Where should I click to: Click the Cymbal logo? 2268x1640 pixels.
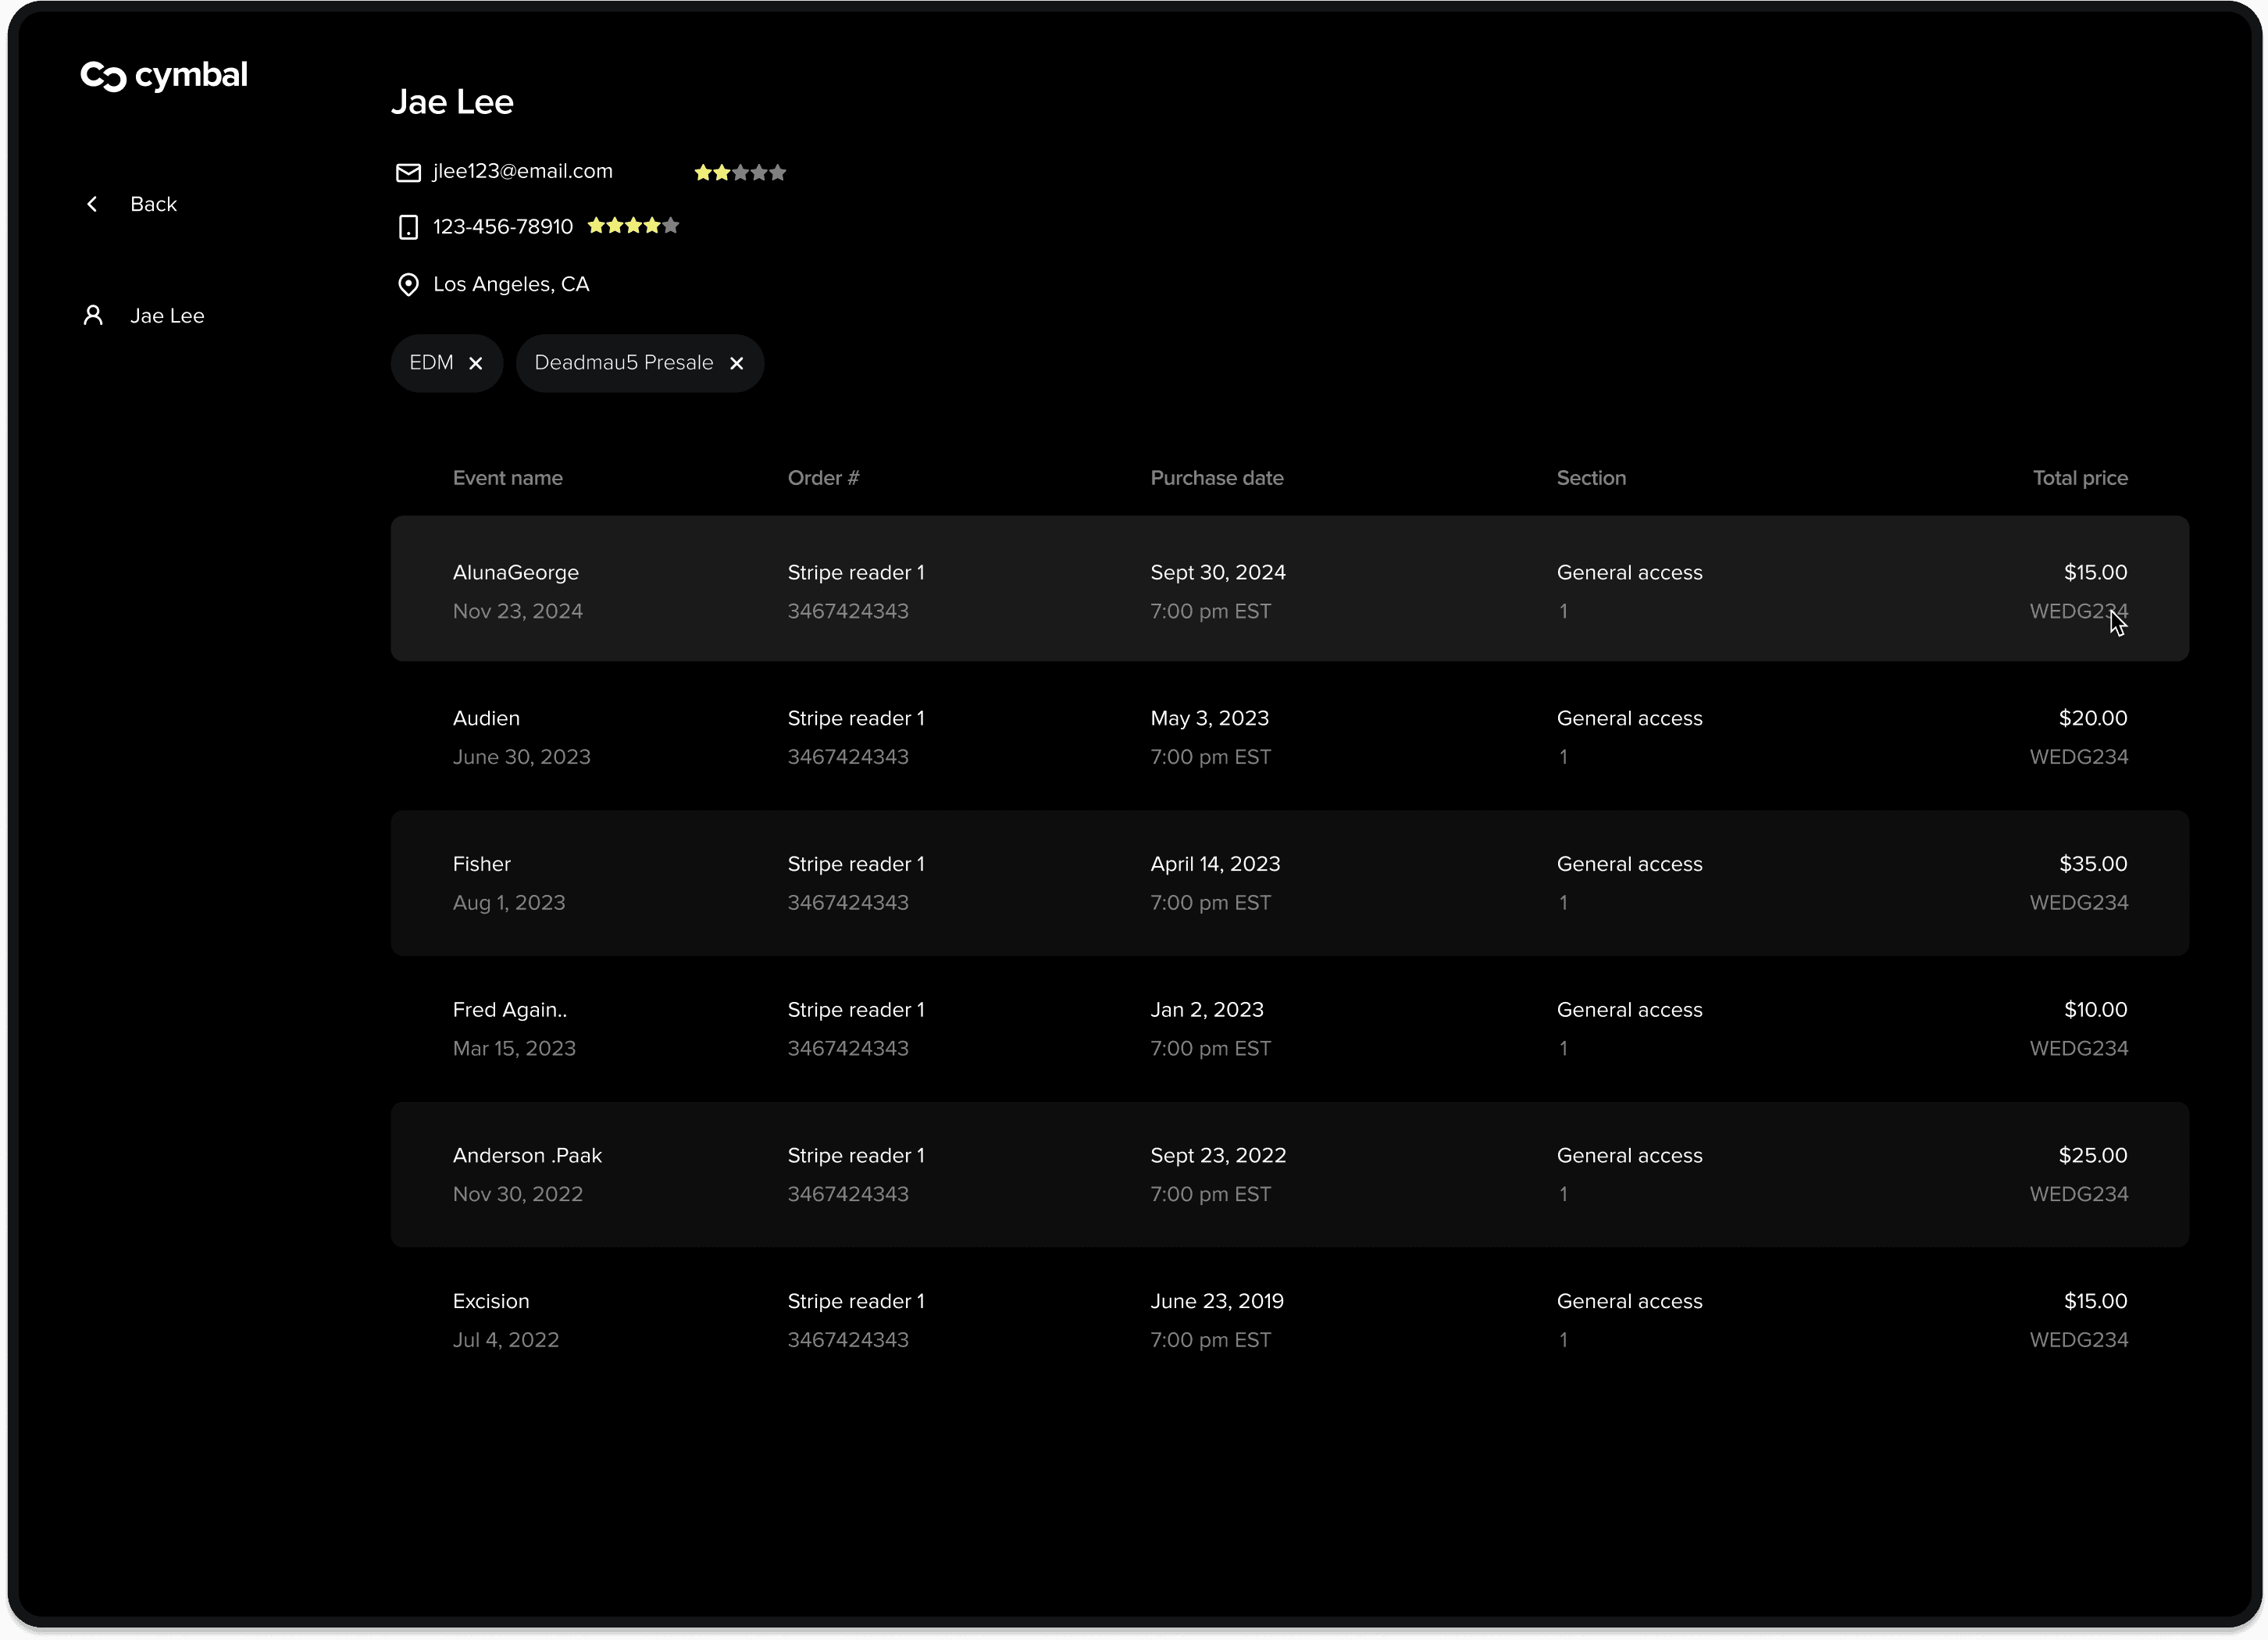[x=164, y=76]
